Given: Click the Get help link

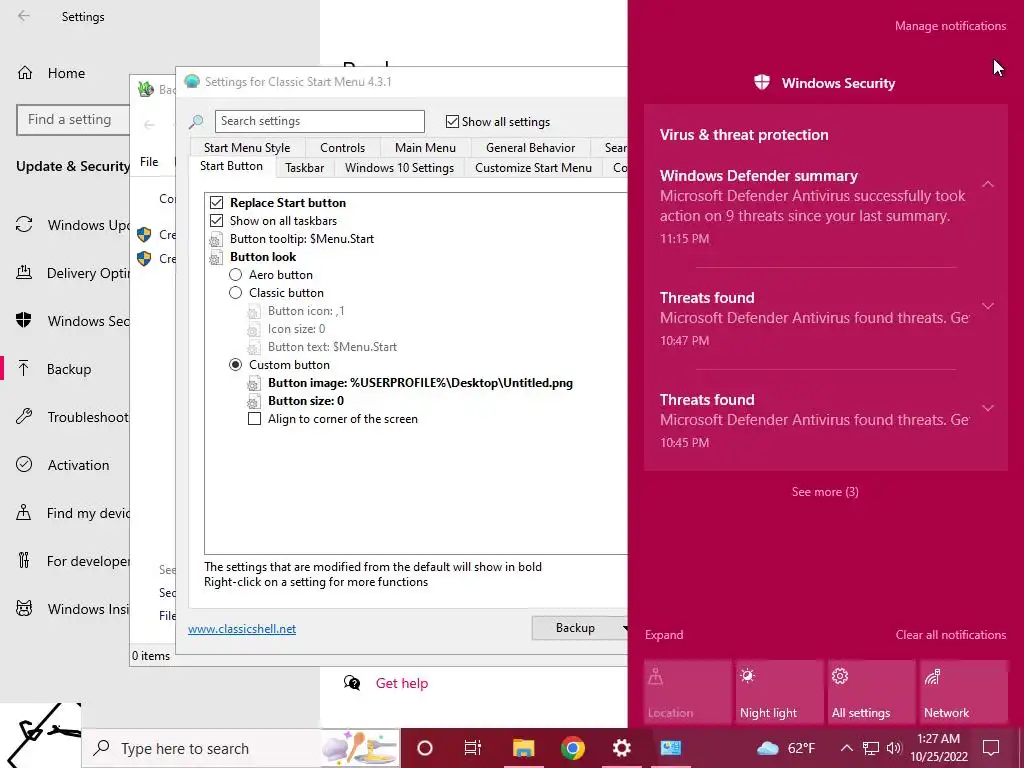Looking at the screenshot, I should point(402,683).
